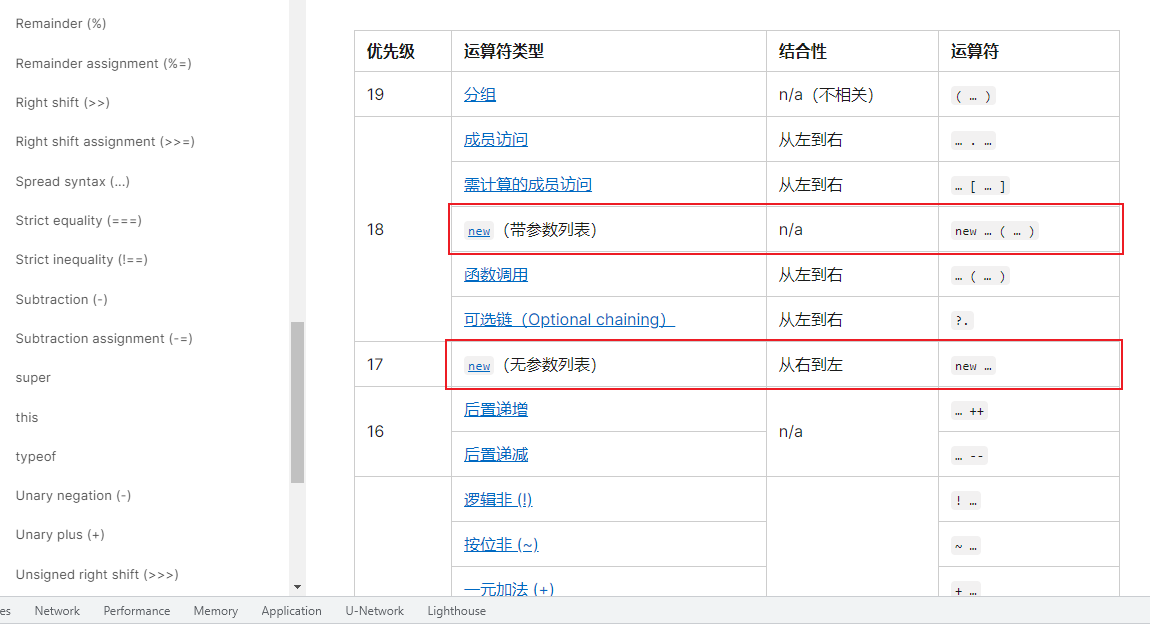Switch to the Performance devtools tab
The image size is (1150, 624).
click(137, 611)
